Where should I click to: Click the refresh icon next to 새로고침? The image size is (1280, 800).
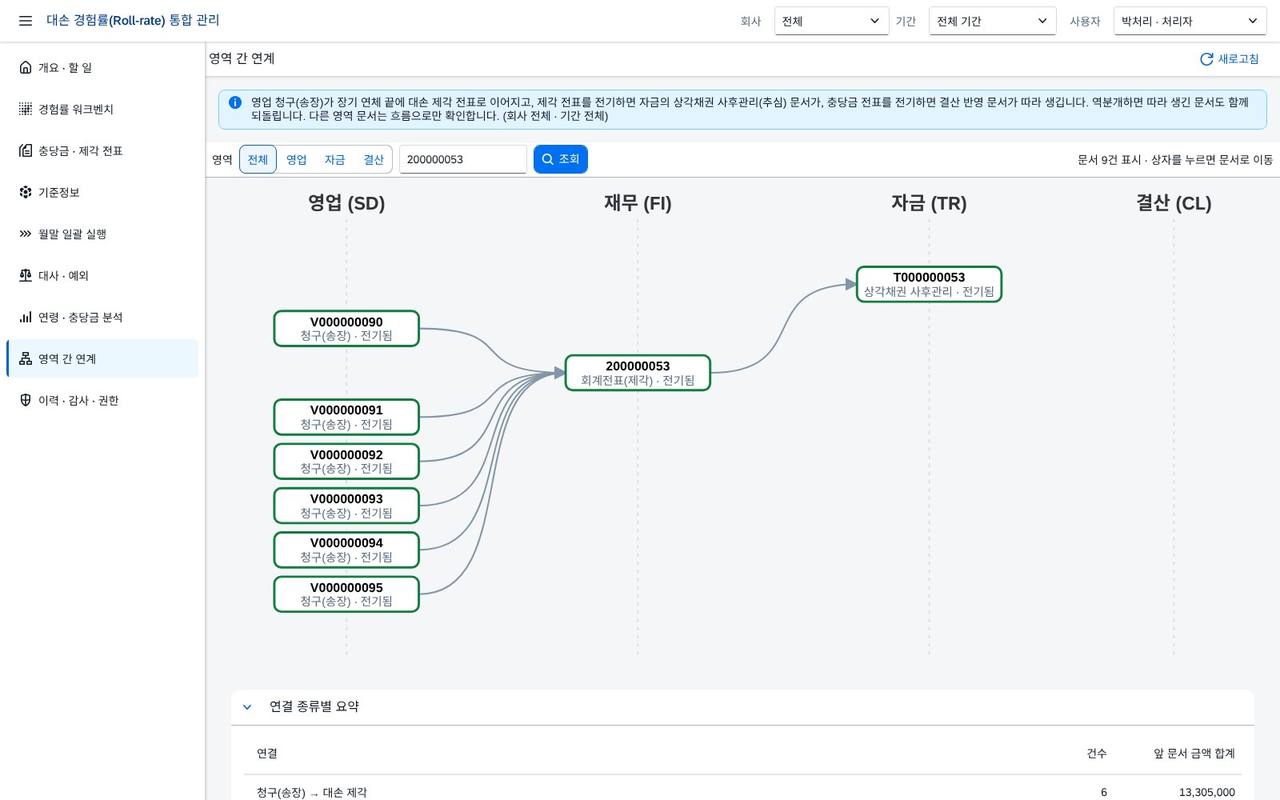1206,59
